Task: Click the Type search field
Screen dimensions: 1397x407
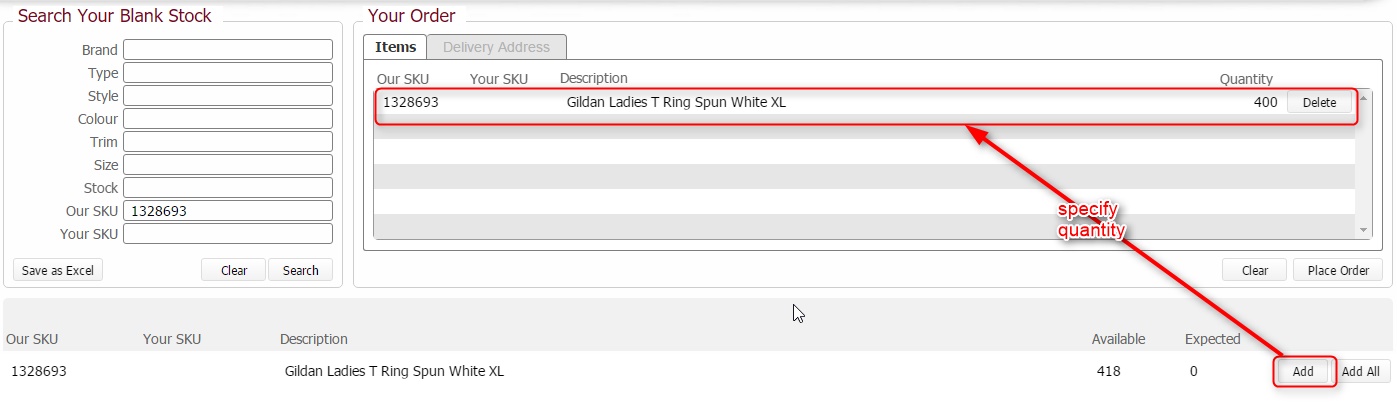Action: (227, 73)
